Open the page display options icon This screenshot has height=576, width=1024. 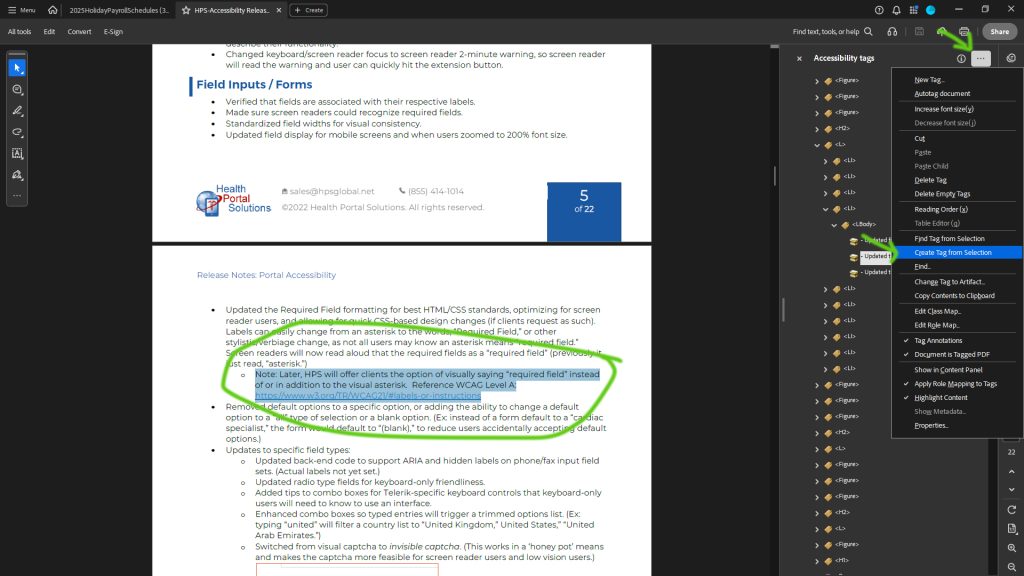[x=1012, y=528]
